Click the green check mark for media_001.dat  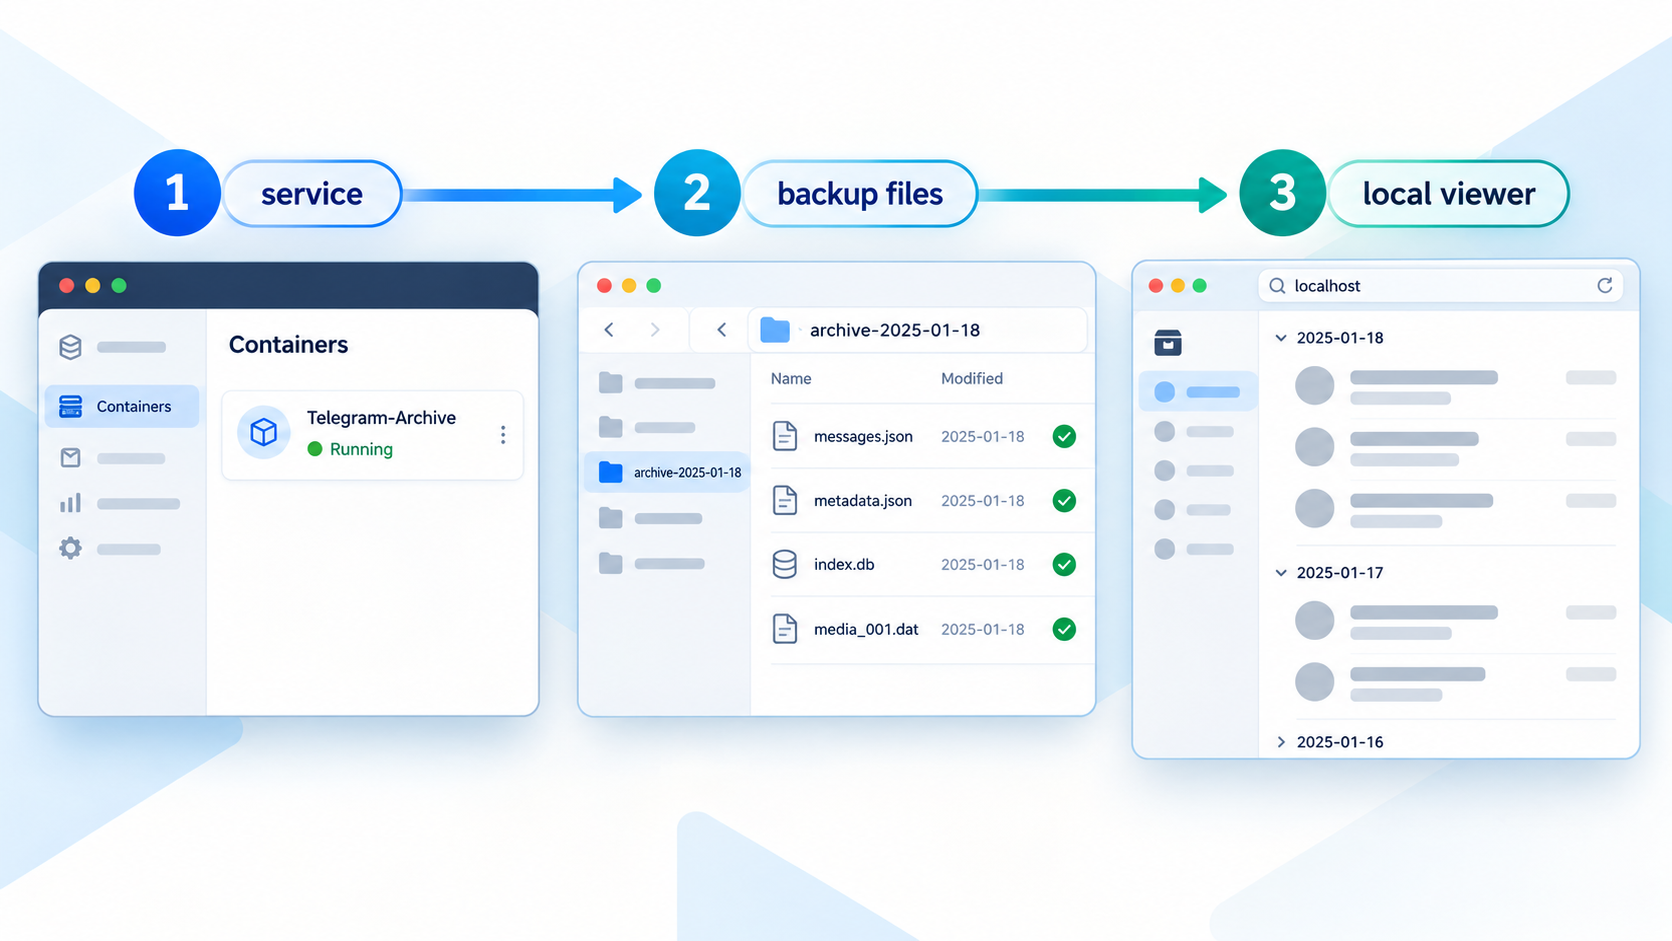point(1064,629)
